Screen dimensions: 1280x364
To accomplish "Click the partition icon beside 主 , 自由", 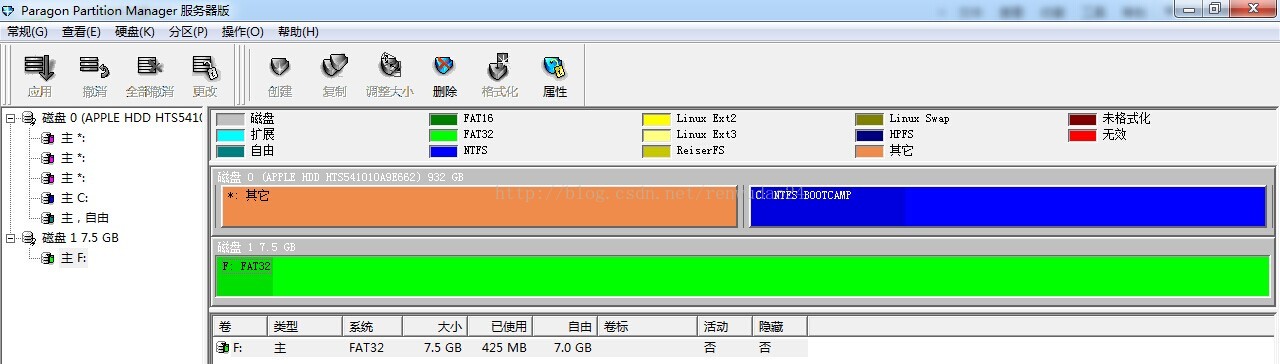I will coord(49,218).
